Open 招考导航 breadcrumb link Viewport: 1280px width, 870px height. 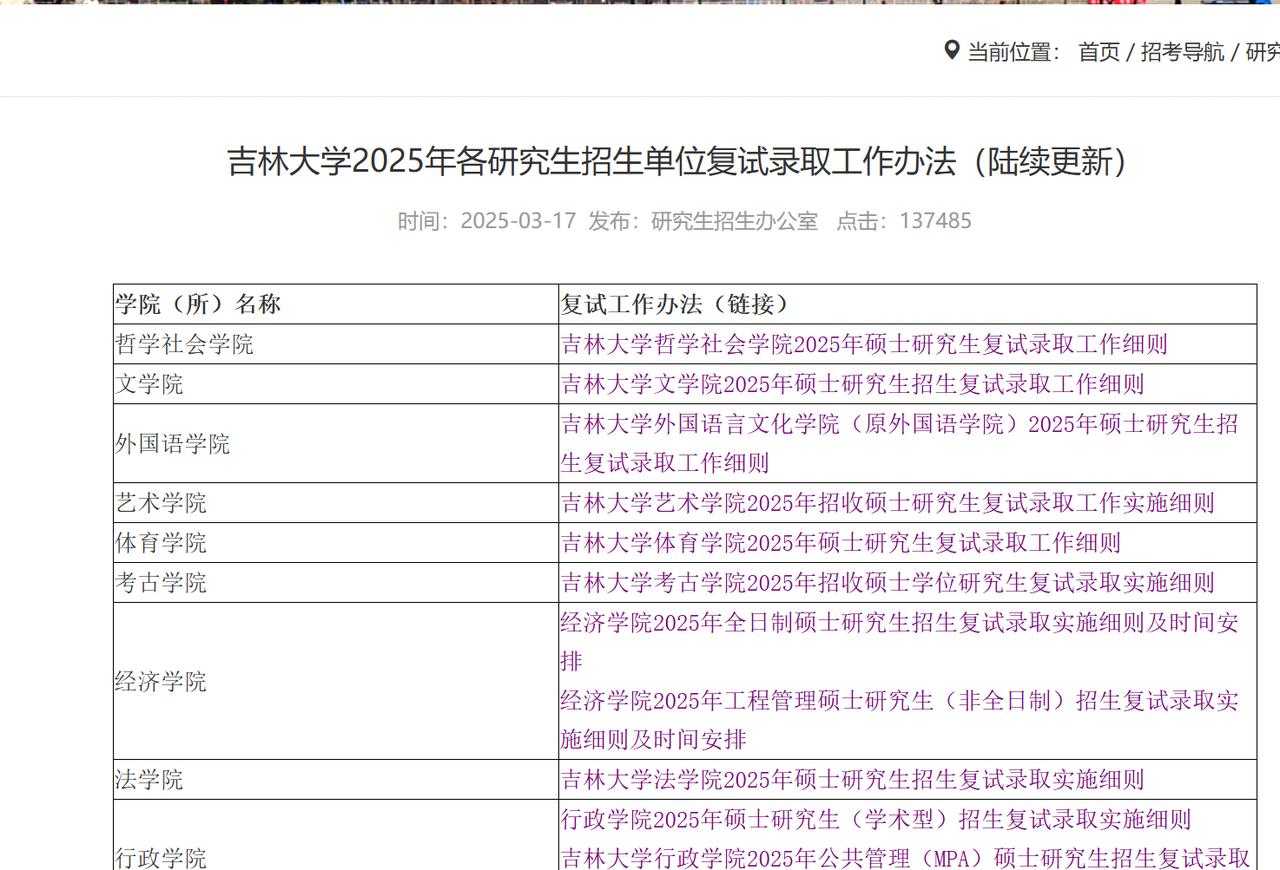point(1182,52)
